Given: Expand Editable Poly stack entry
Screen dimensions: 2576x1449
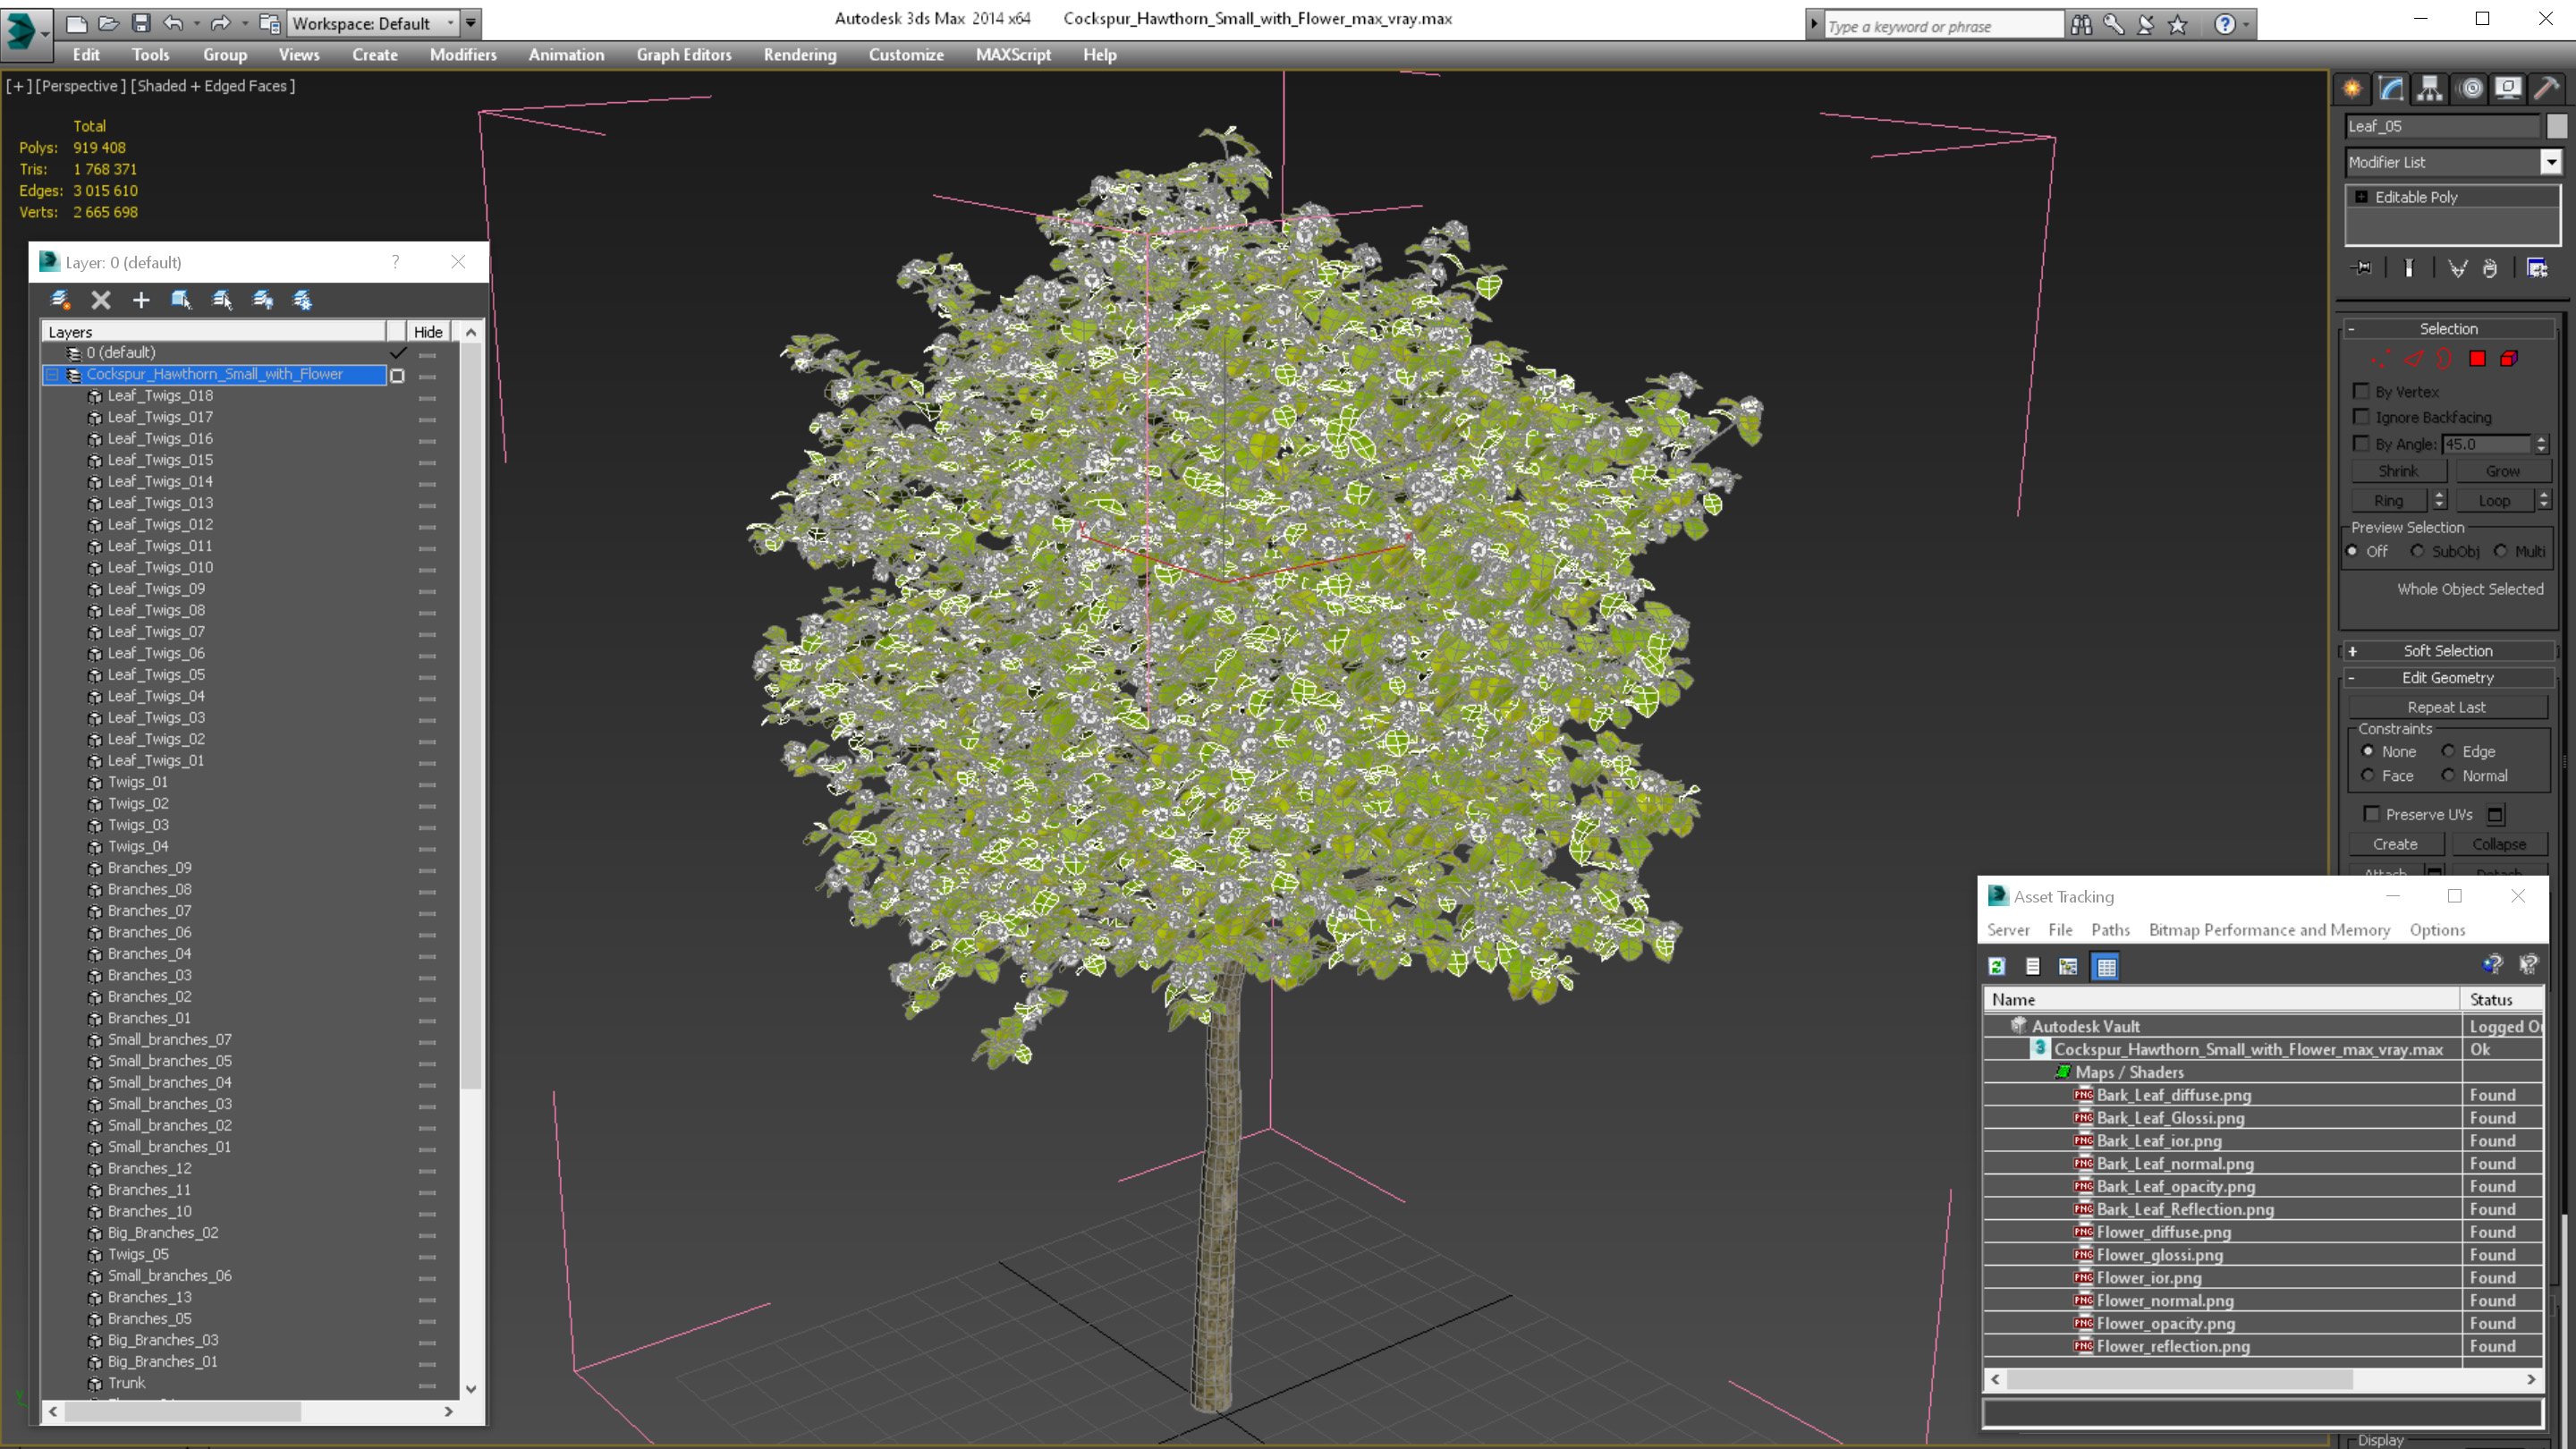Looking at the screenshot, I should click(2362, 197).
